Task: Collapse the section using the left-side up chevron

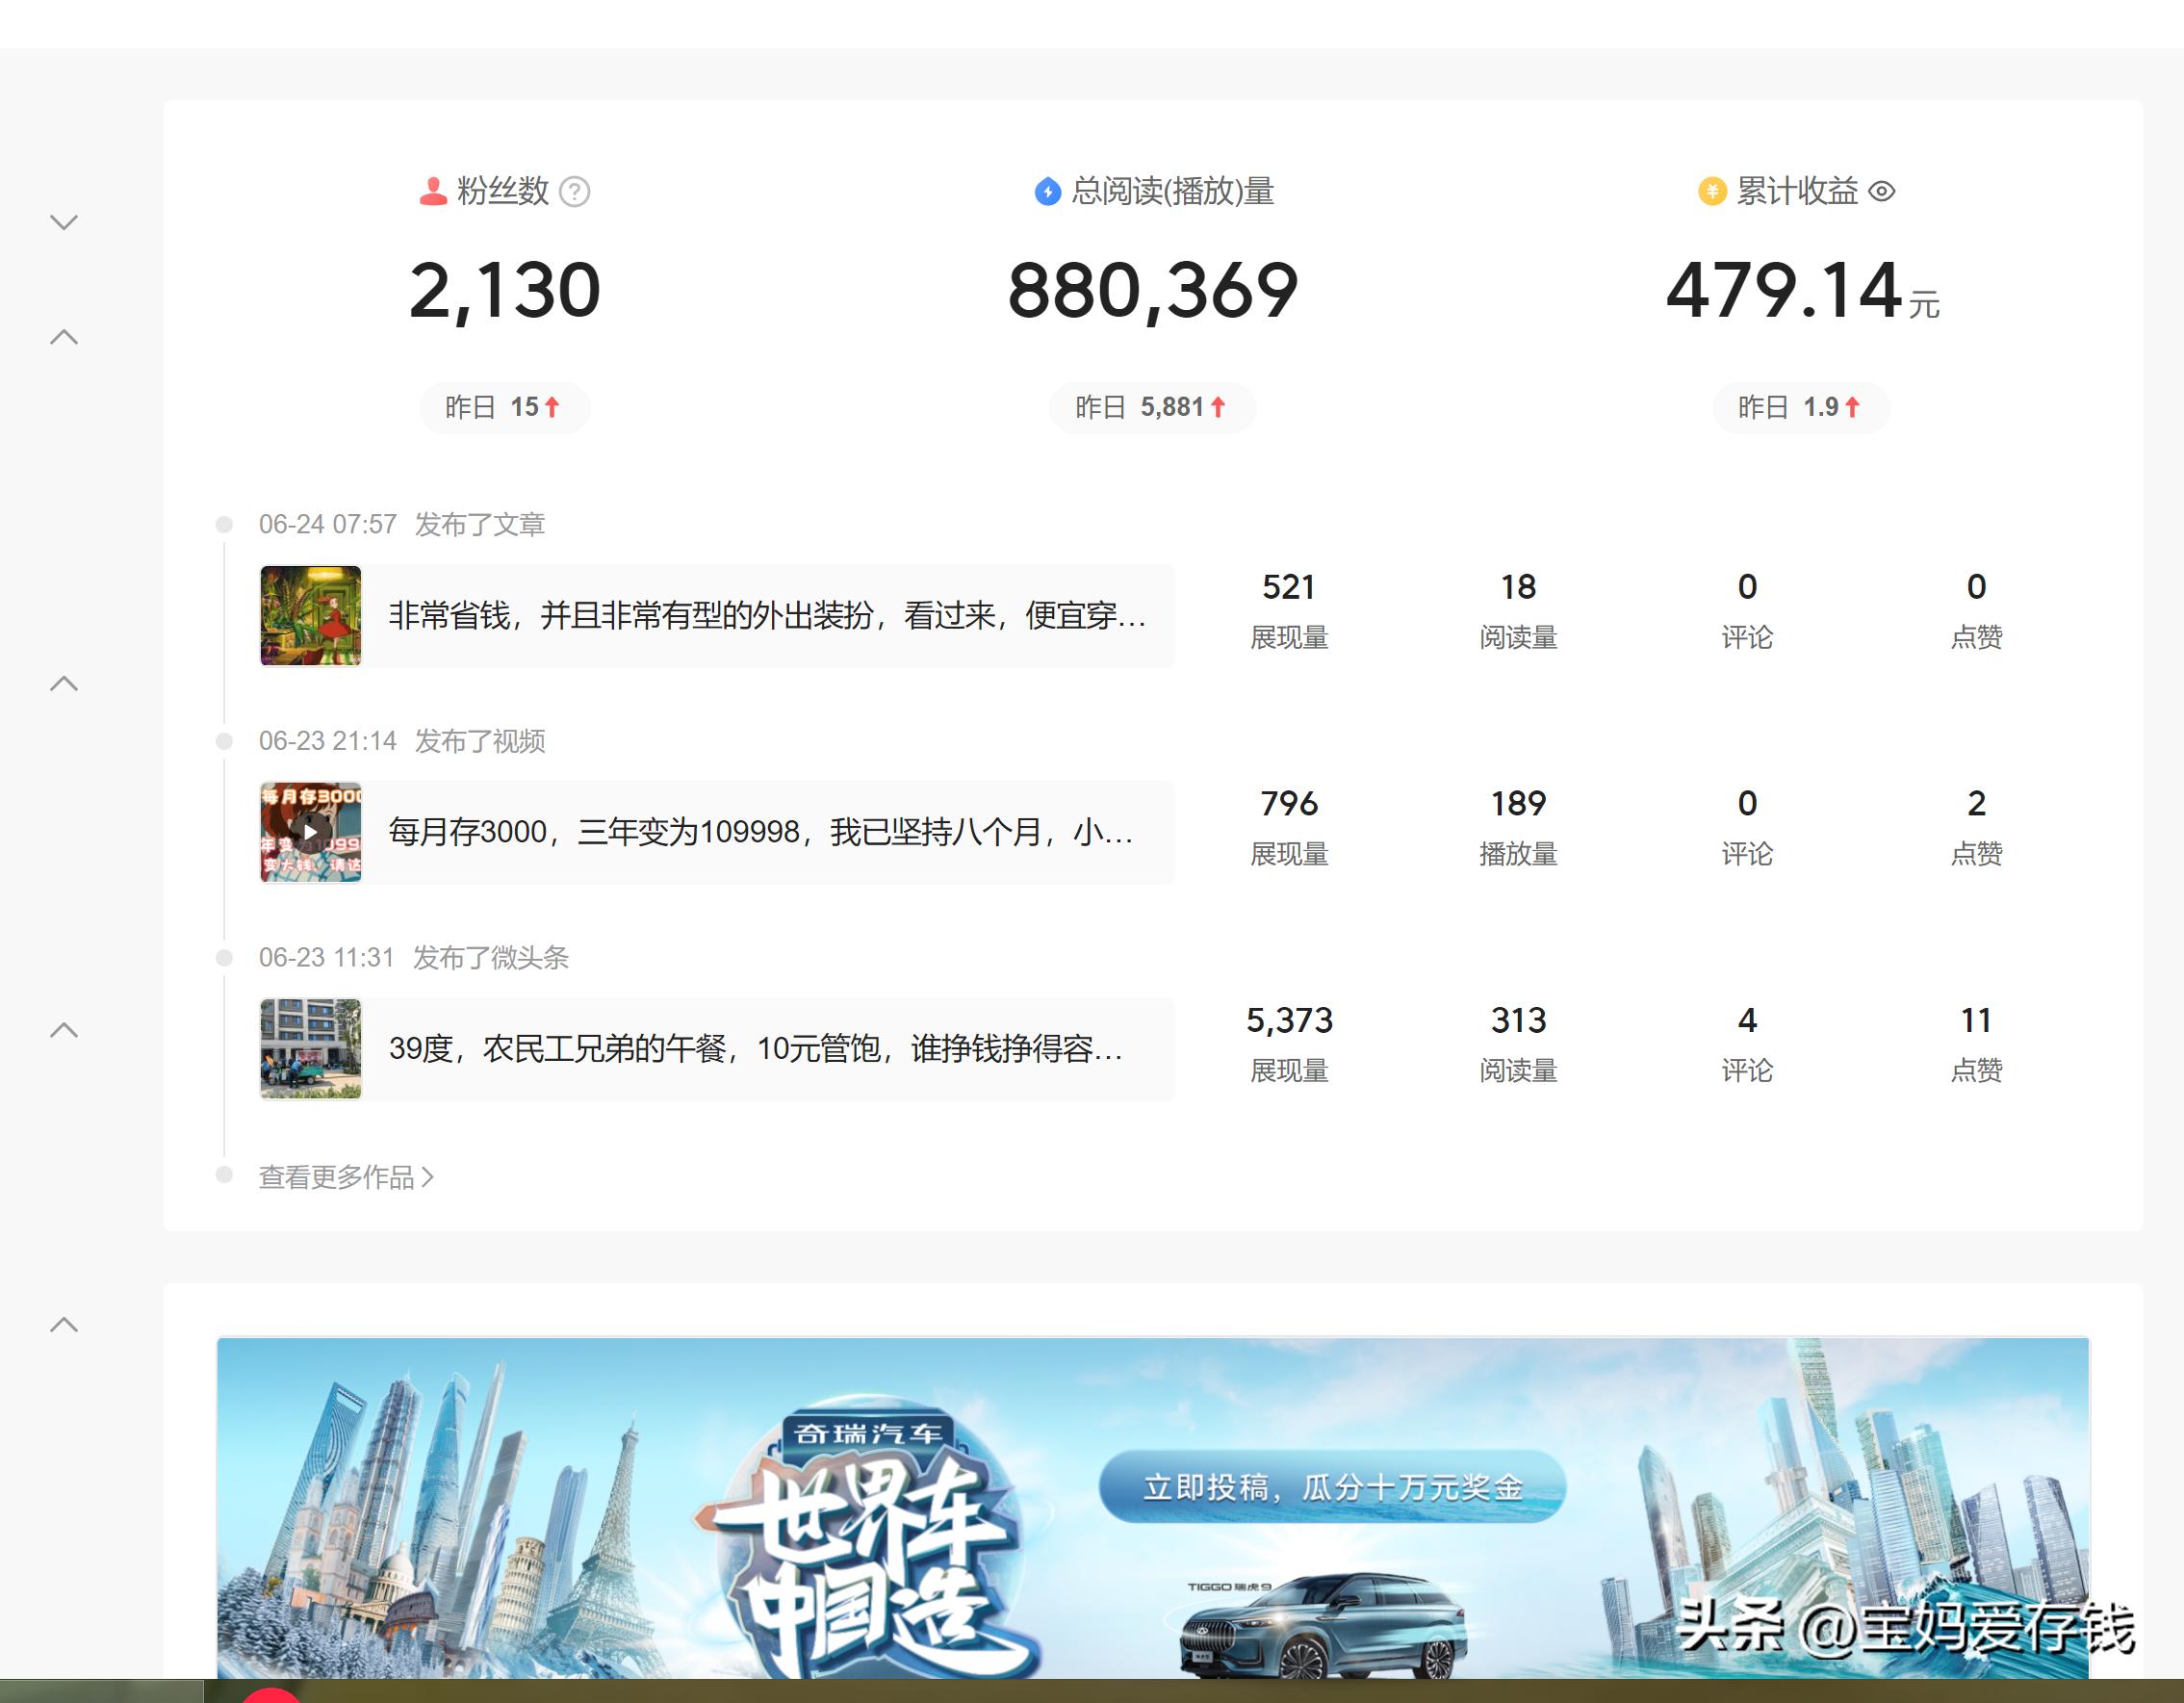Action: click(64, 336)
